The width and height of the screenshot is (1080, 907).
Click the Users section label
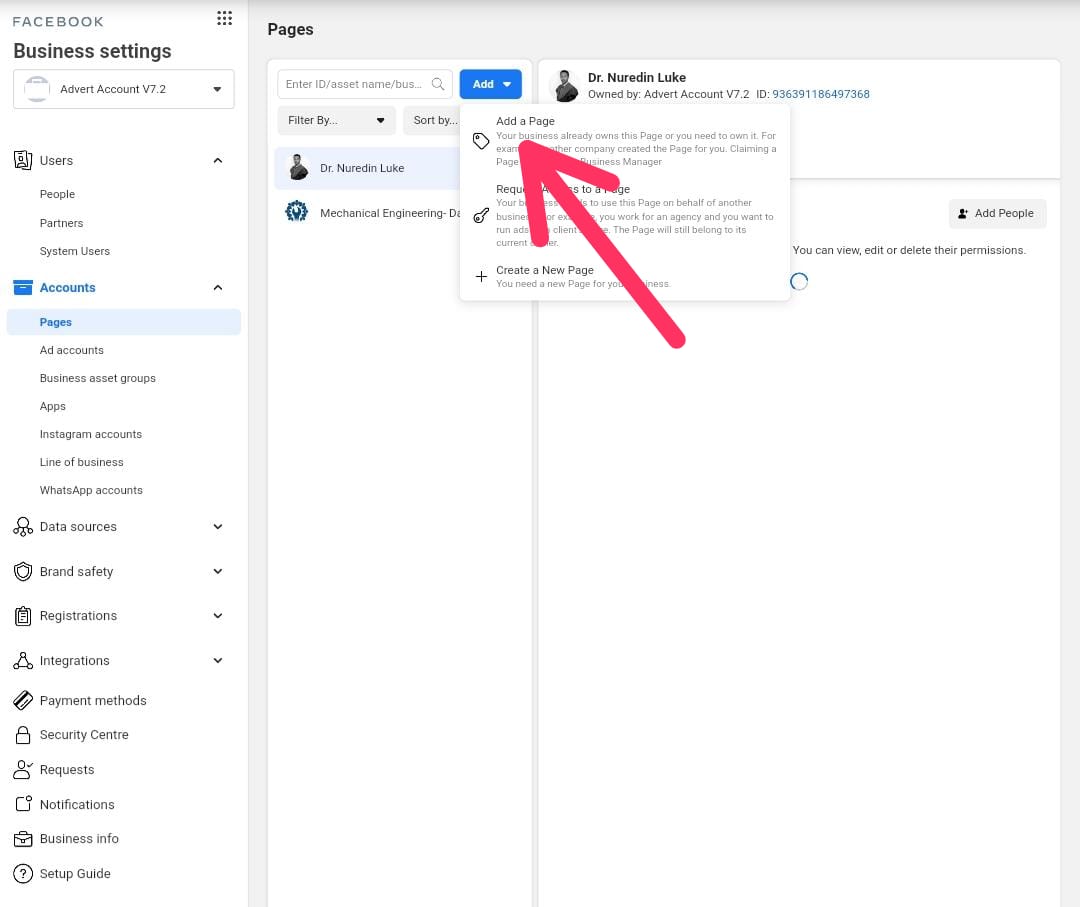tap(56, 160)
